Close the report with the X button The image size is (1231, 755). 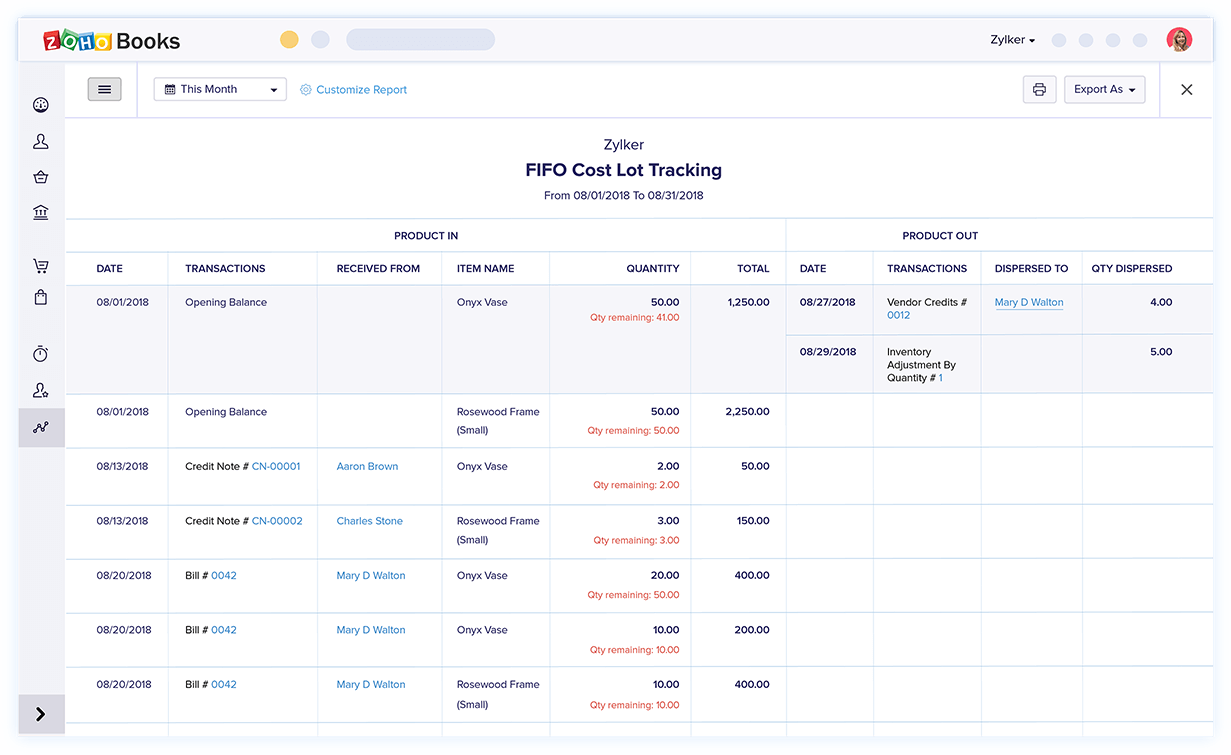click(x=1186, y=90)
